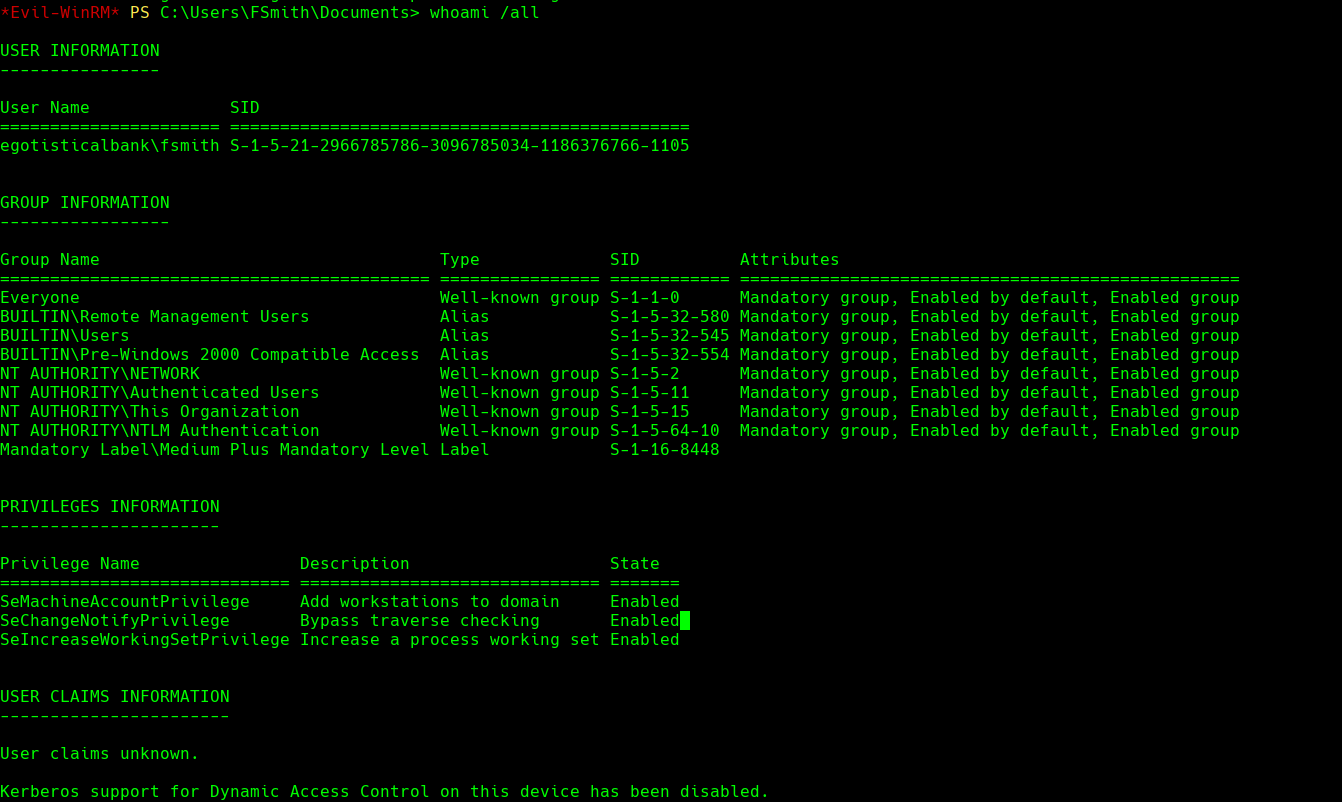Click Enabled state for SeMachineAccountPrivilege
Viewport: 1342px width, 802px height.
point(645,601)
